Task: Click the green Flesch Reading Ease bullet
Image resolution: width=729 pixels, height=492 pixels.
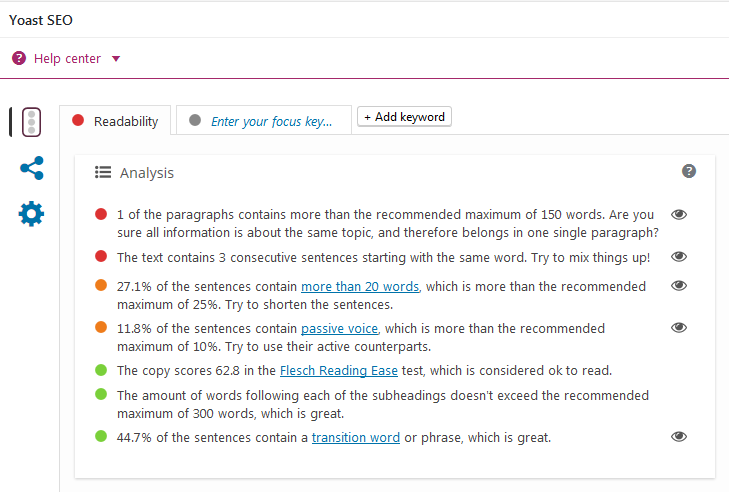Action: coord(100,370)
